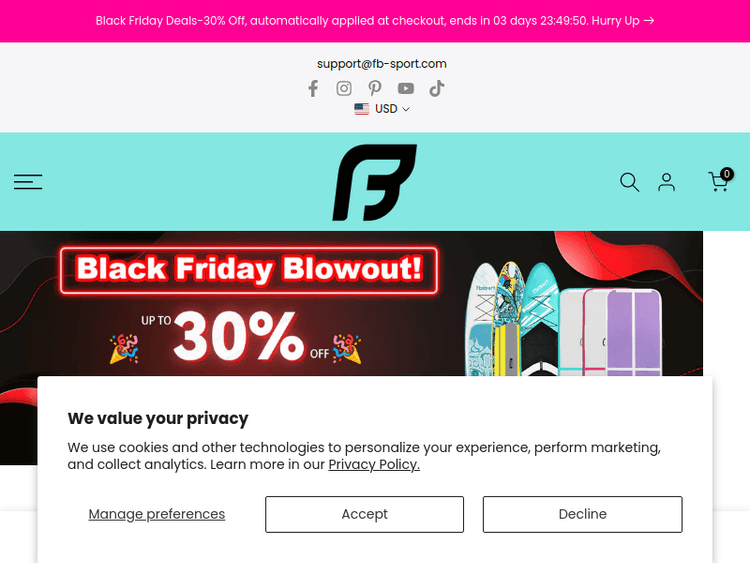Open the YouTube social icon
Viewport: 750px width, 563px height.
pyautogui.click(x=405, y=88)
